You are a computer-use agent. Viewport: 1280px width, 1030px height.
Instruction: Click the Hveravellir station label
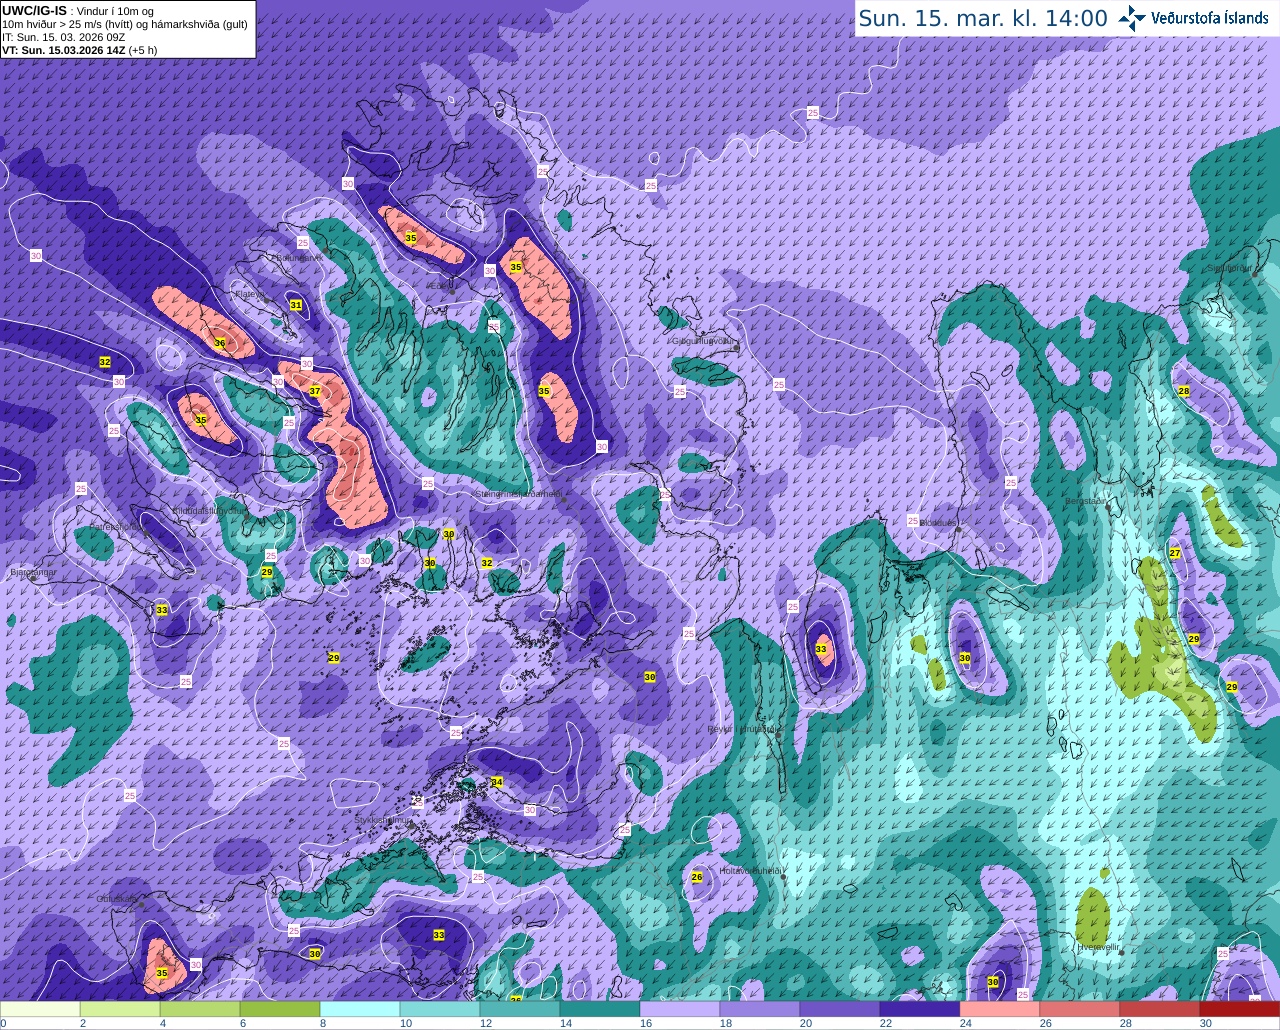coord(1097,946)
